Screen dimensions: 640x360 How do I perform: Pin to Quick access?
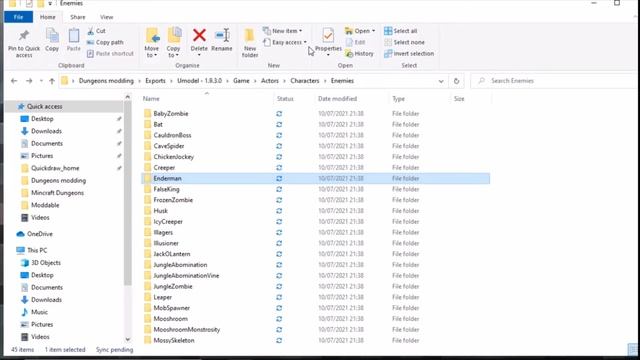tap(24, 43)
